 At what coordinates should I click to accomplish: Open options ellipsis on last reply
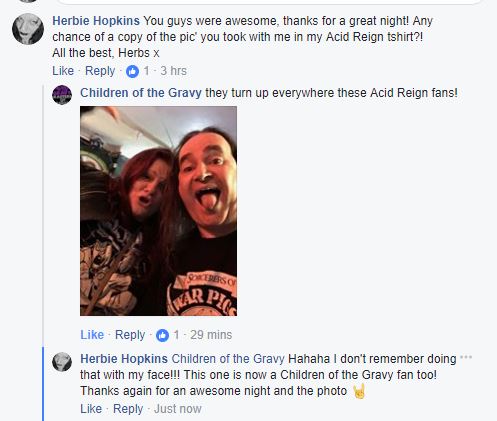[466, 357]
